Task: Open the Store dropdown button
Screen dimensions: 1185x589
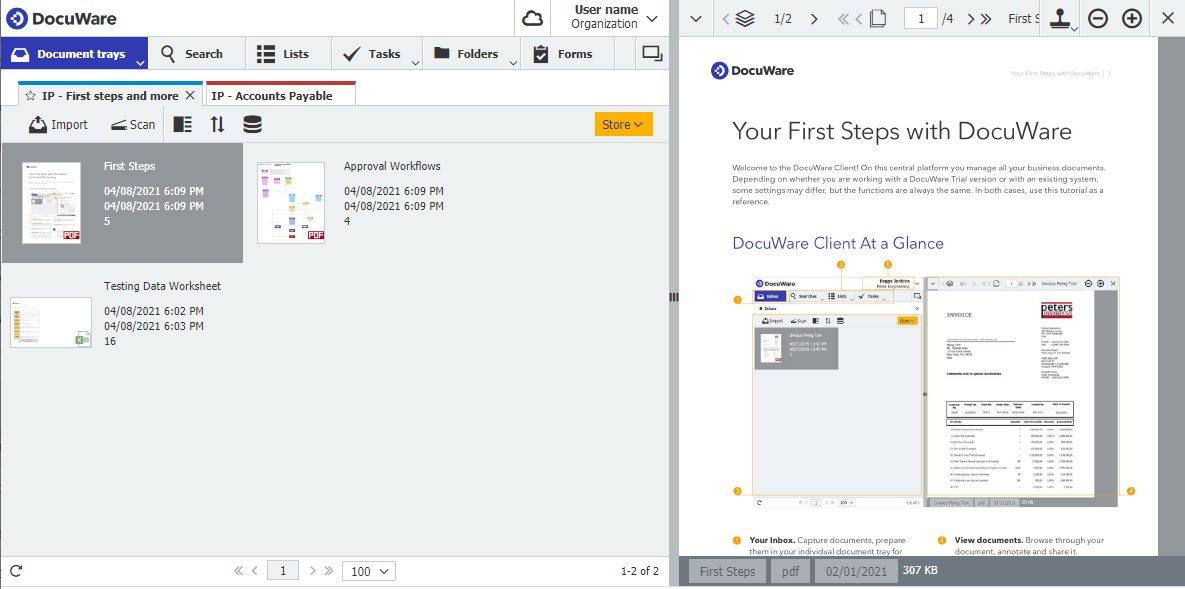Action: (623, 123)
